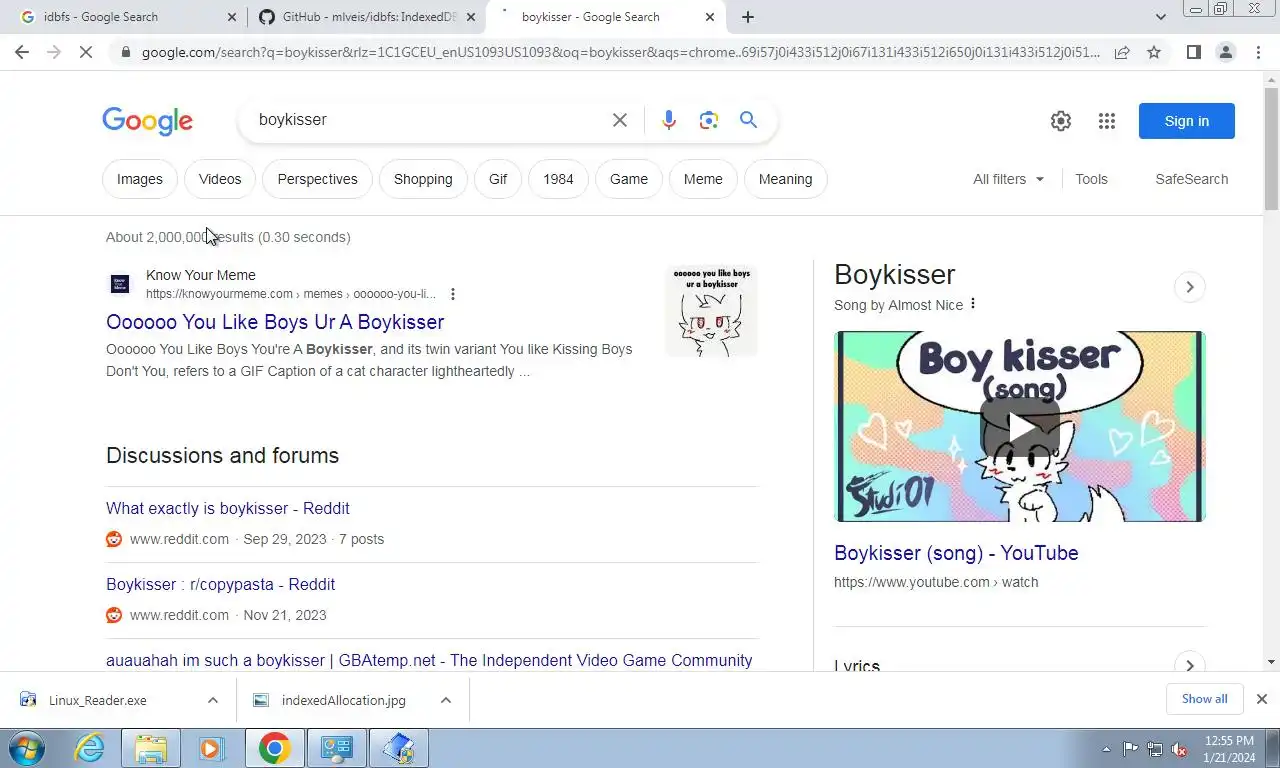Click the Google logo
Screen dimensions: 1280x768
(x=147, y=121)
